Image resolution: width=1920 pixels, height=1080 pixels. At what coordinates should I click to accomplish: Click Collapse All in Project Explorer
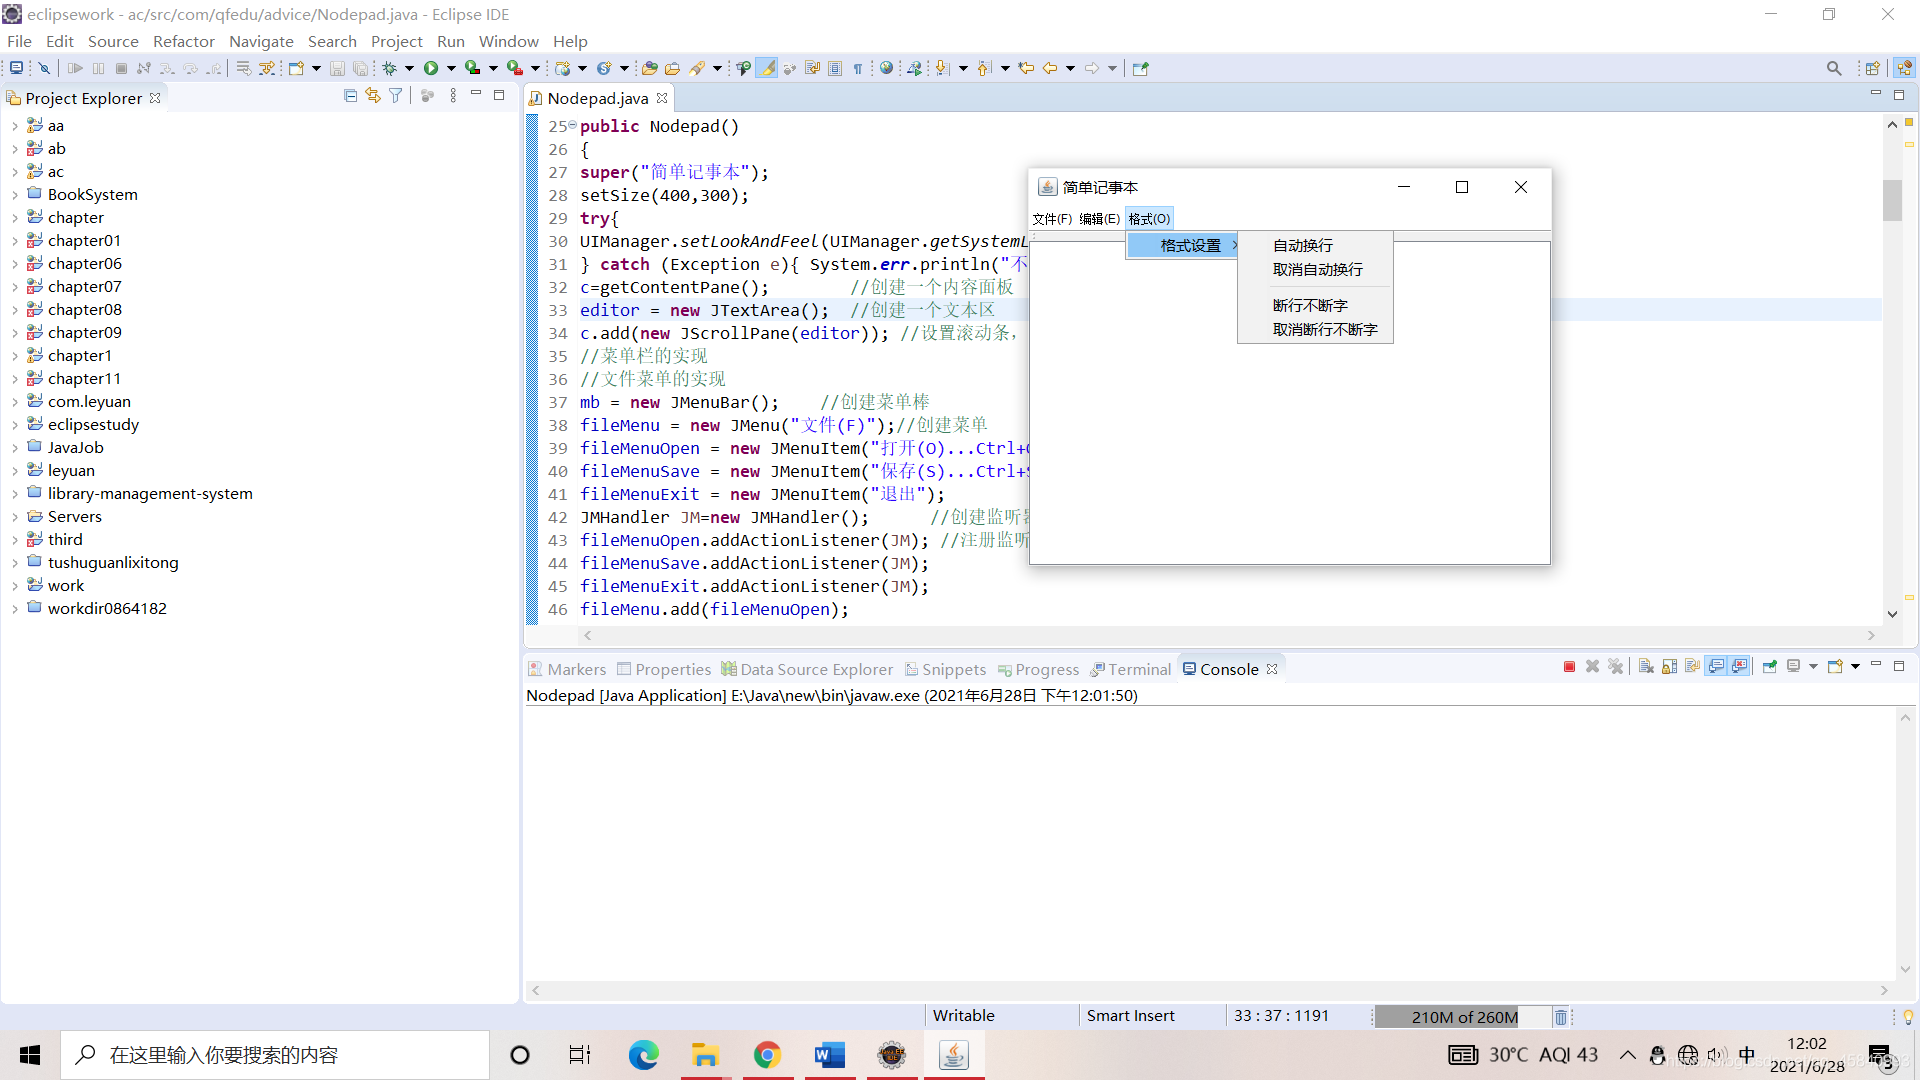(350, 96)
